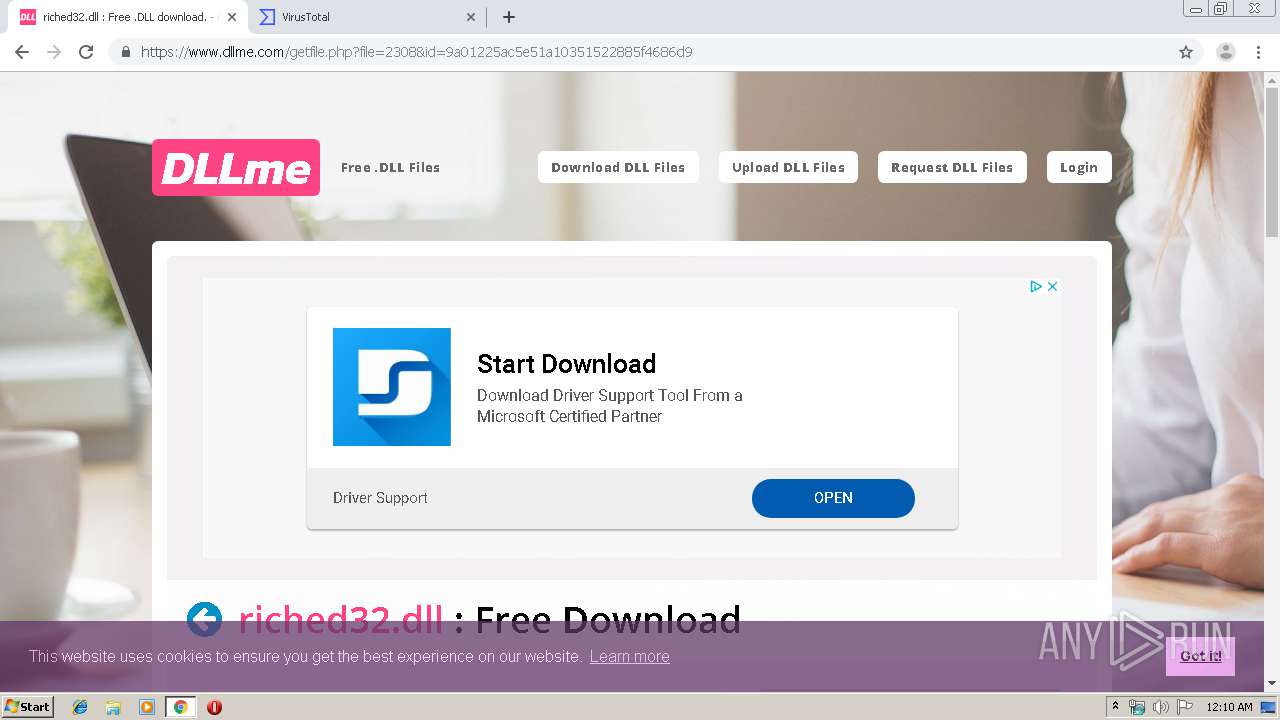The height and width of the screenshot is (720, 1280).
Task: Open the Learn more cookie link
Action: coord(629,656)
